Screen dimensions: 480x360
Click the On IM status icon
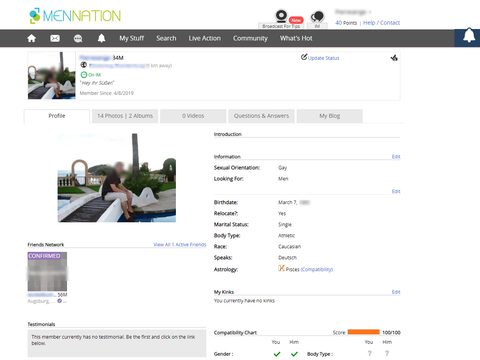pos(84,75)
